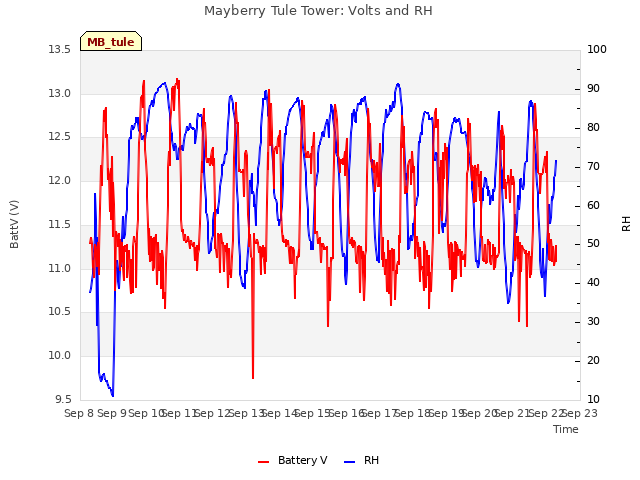Click the blue RH legend swatch

click(350, 462)
